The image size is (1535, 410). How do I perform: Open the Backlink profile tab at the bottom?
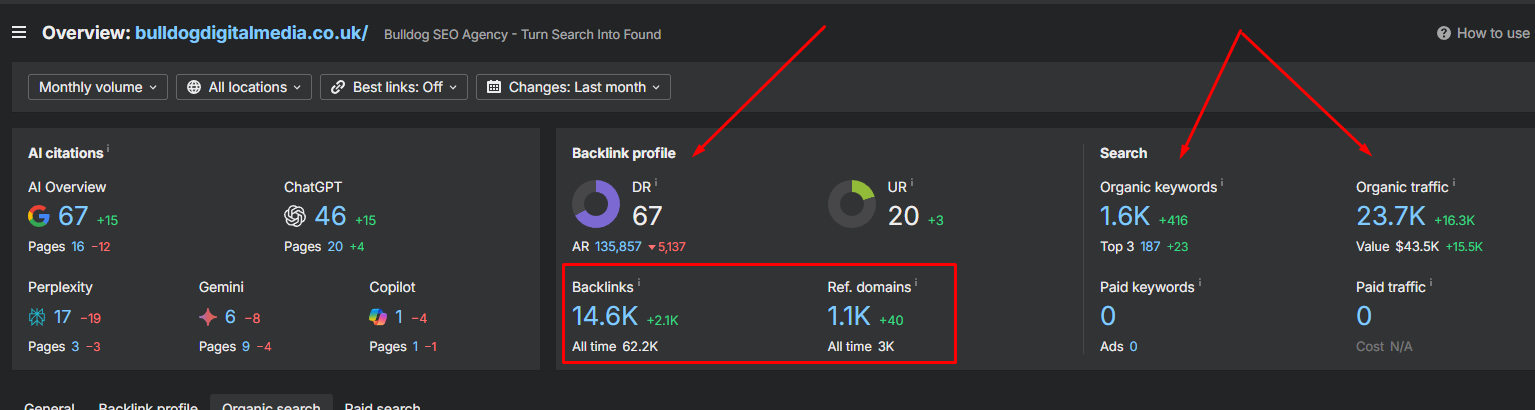[148, 405]
